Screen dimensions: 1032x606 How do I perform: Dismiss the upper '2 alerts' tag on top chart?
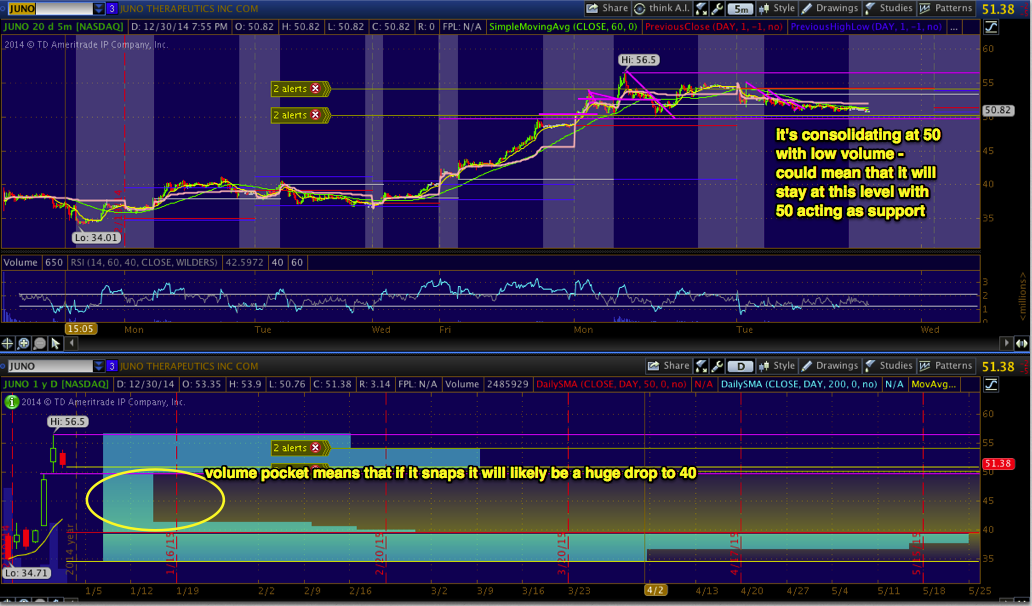[x=317, y=89]
